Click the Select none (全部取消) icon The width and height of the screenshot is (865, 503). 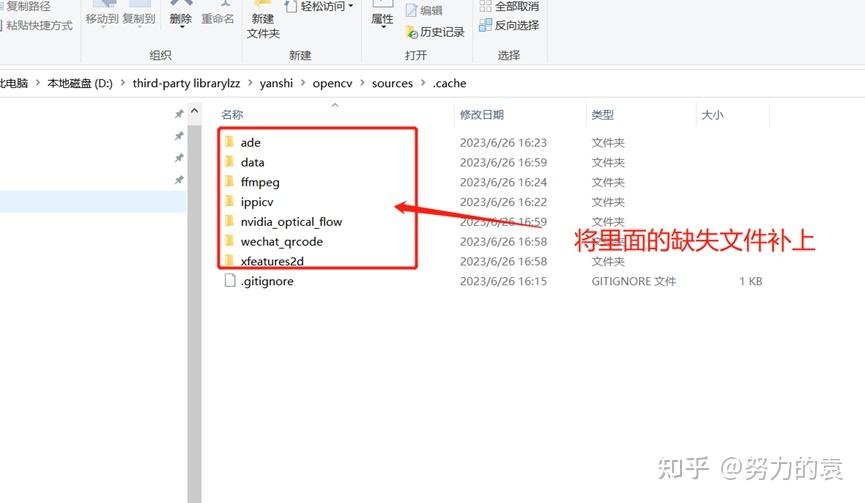click(485, 6)
